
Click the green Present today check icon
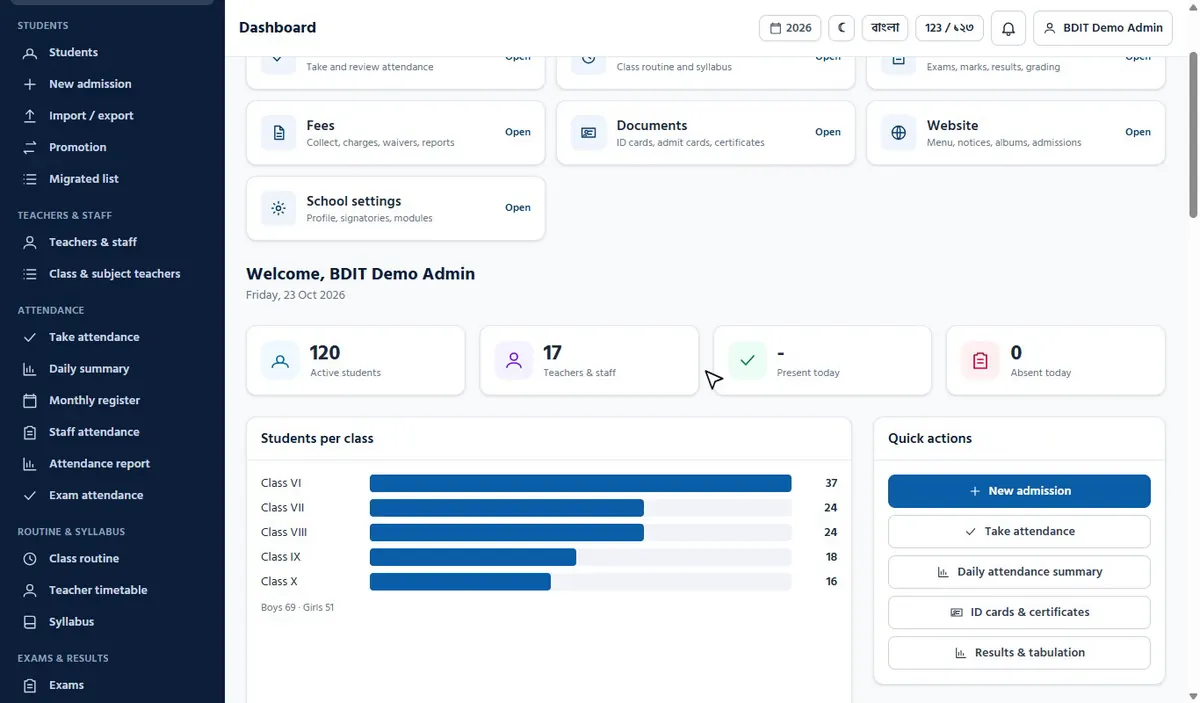click(747, 361)
